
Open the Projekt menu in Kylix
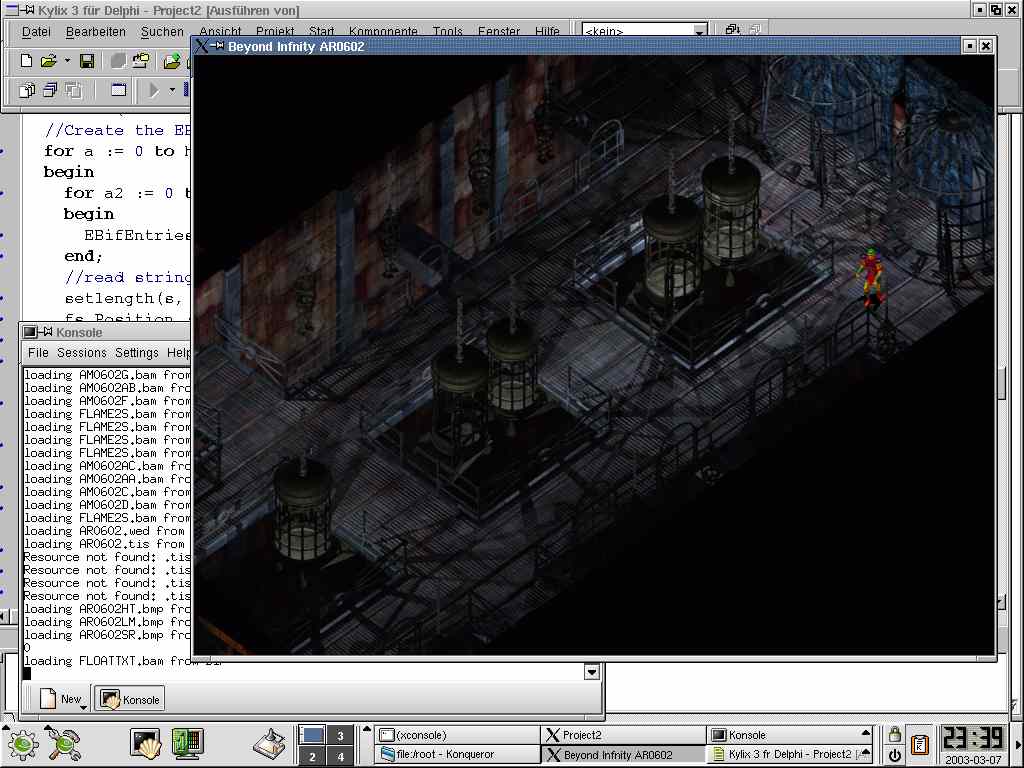tap(275, 31)
